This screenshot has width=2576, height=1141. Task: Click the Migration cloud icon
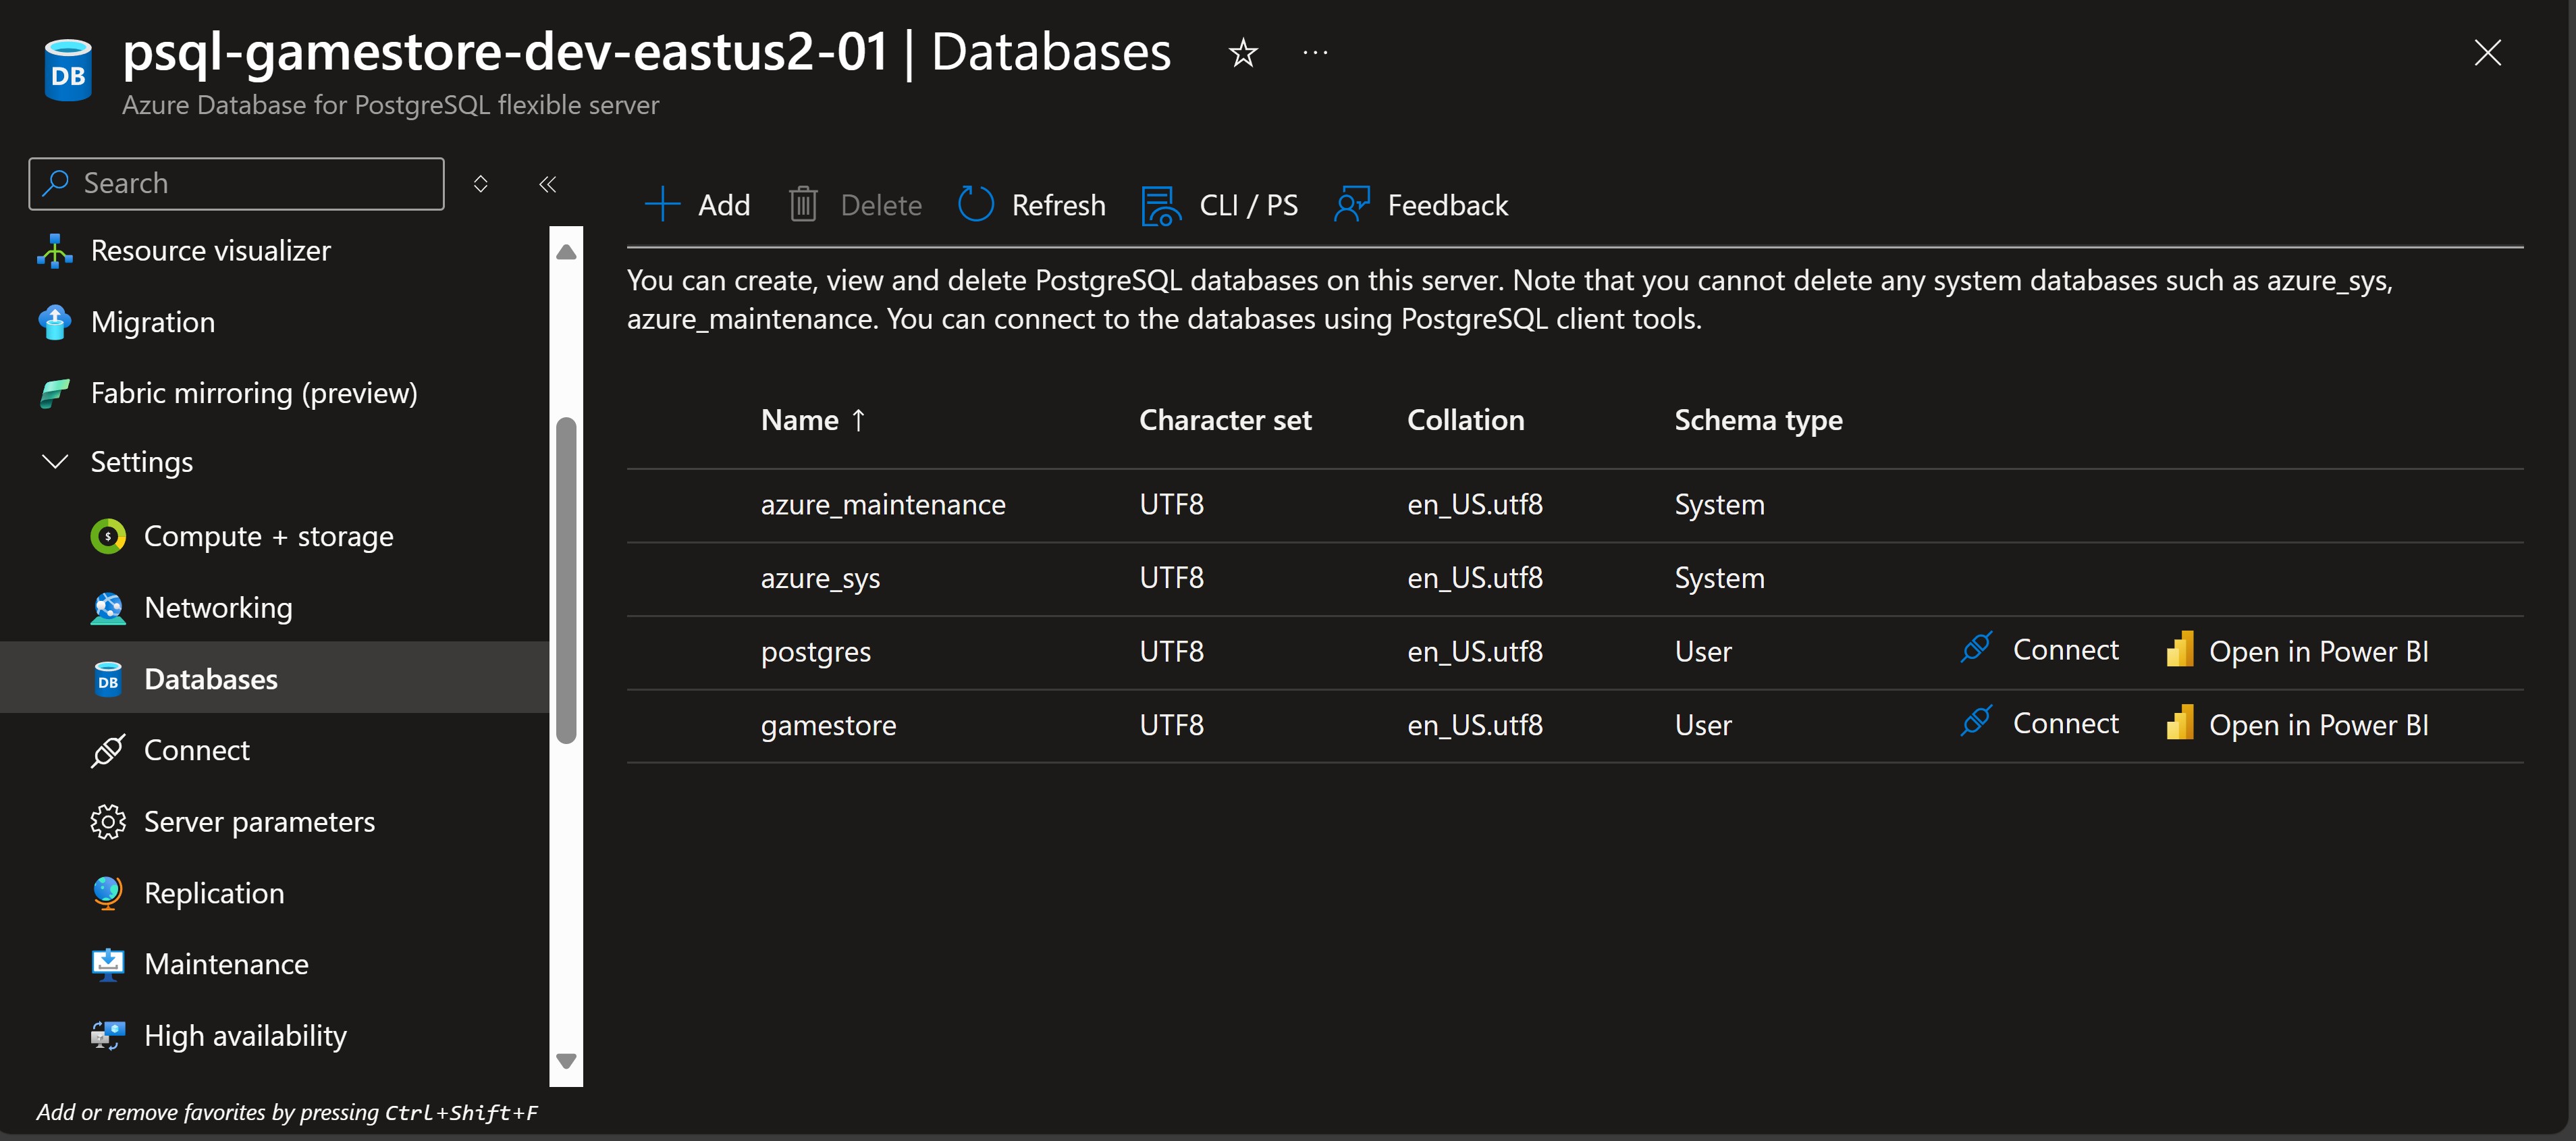55,322
